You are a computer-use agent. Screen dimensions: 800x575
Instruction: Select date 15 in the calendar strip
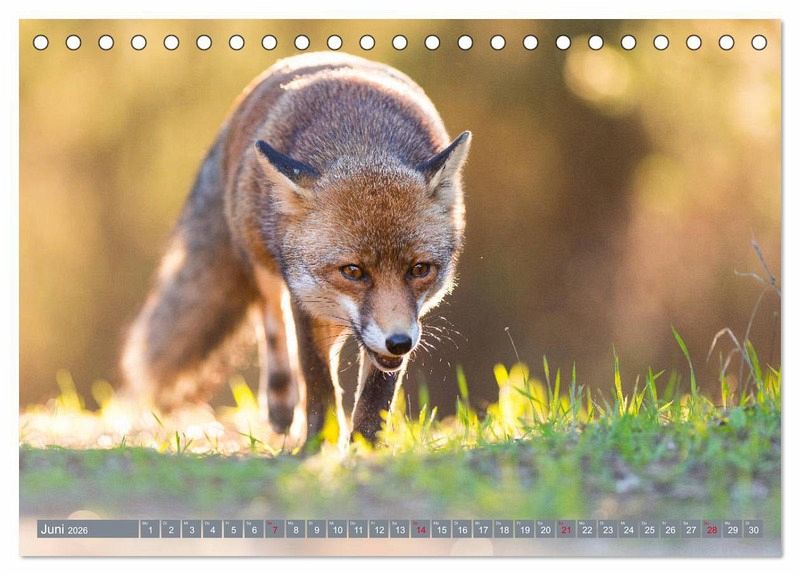441,529
